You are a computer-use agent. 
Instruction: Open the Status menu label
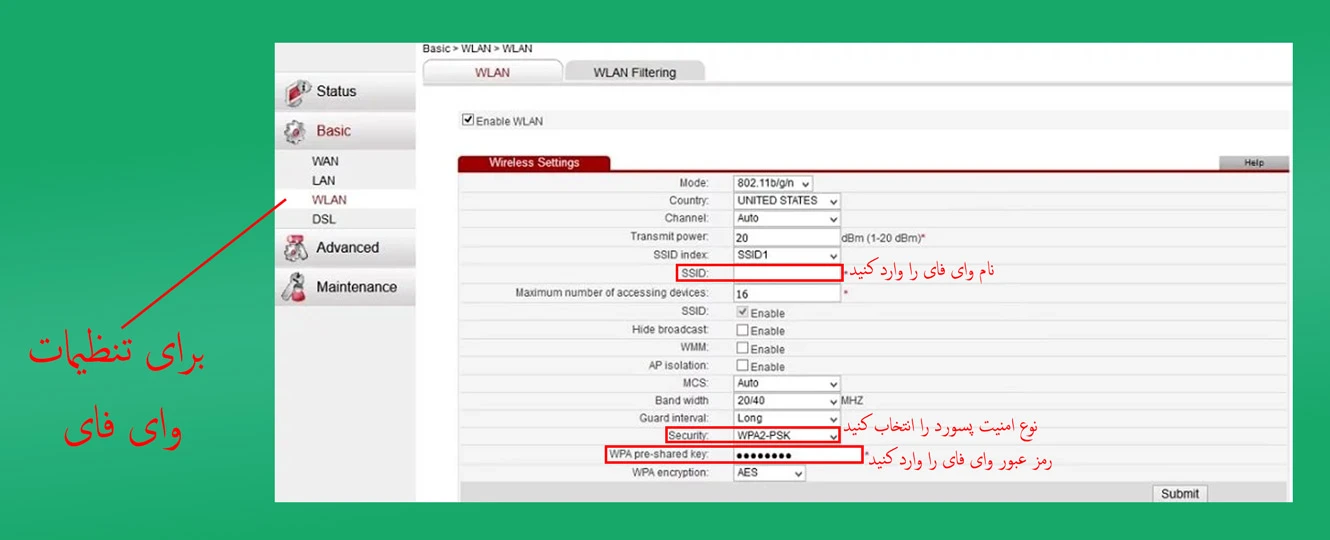tap(336, 91)
